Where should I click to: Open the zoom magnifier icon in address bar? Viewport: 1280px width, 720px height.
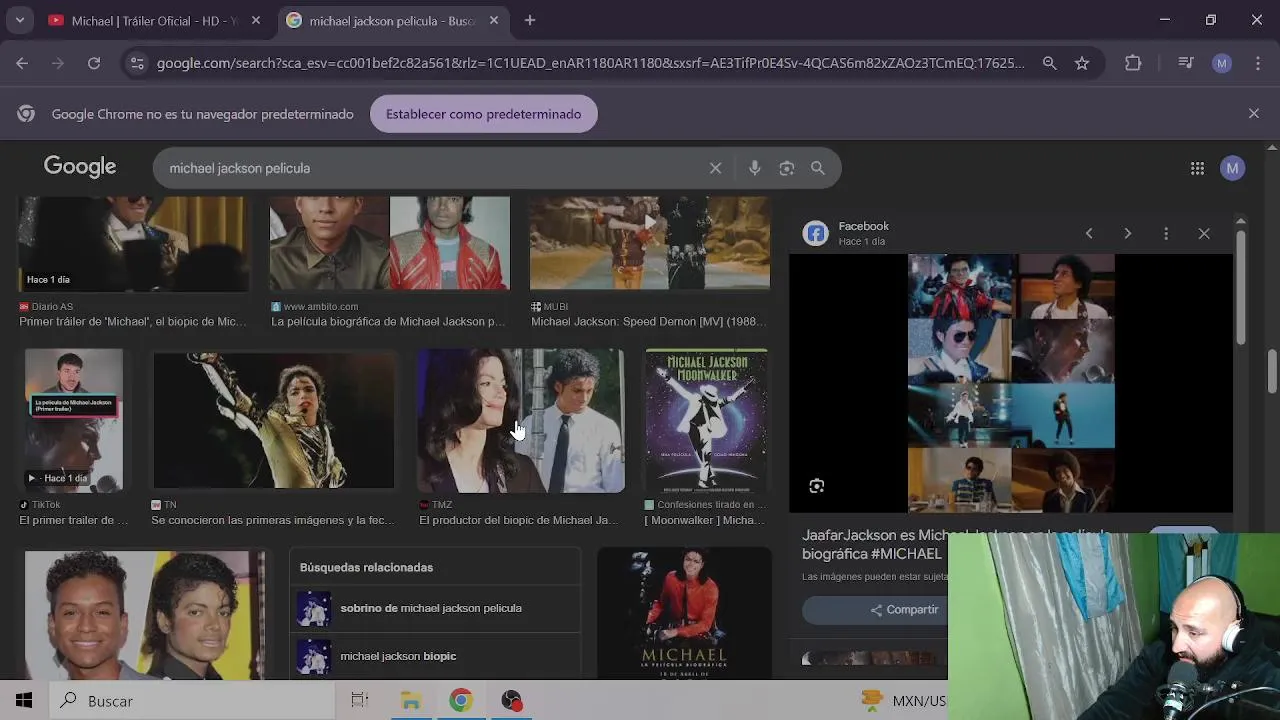click(x=1049, y=63)
